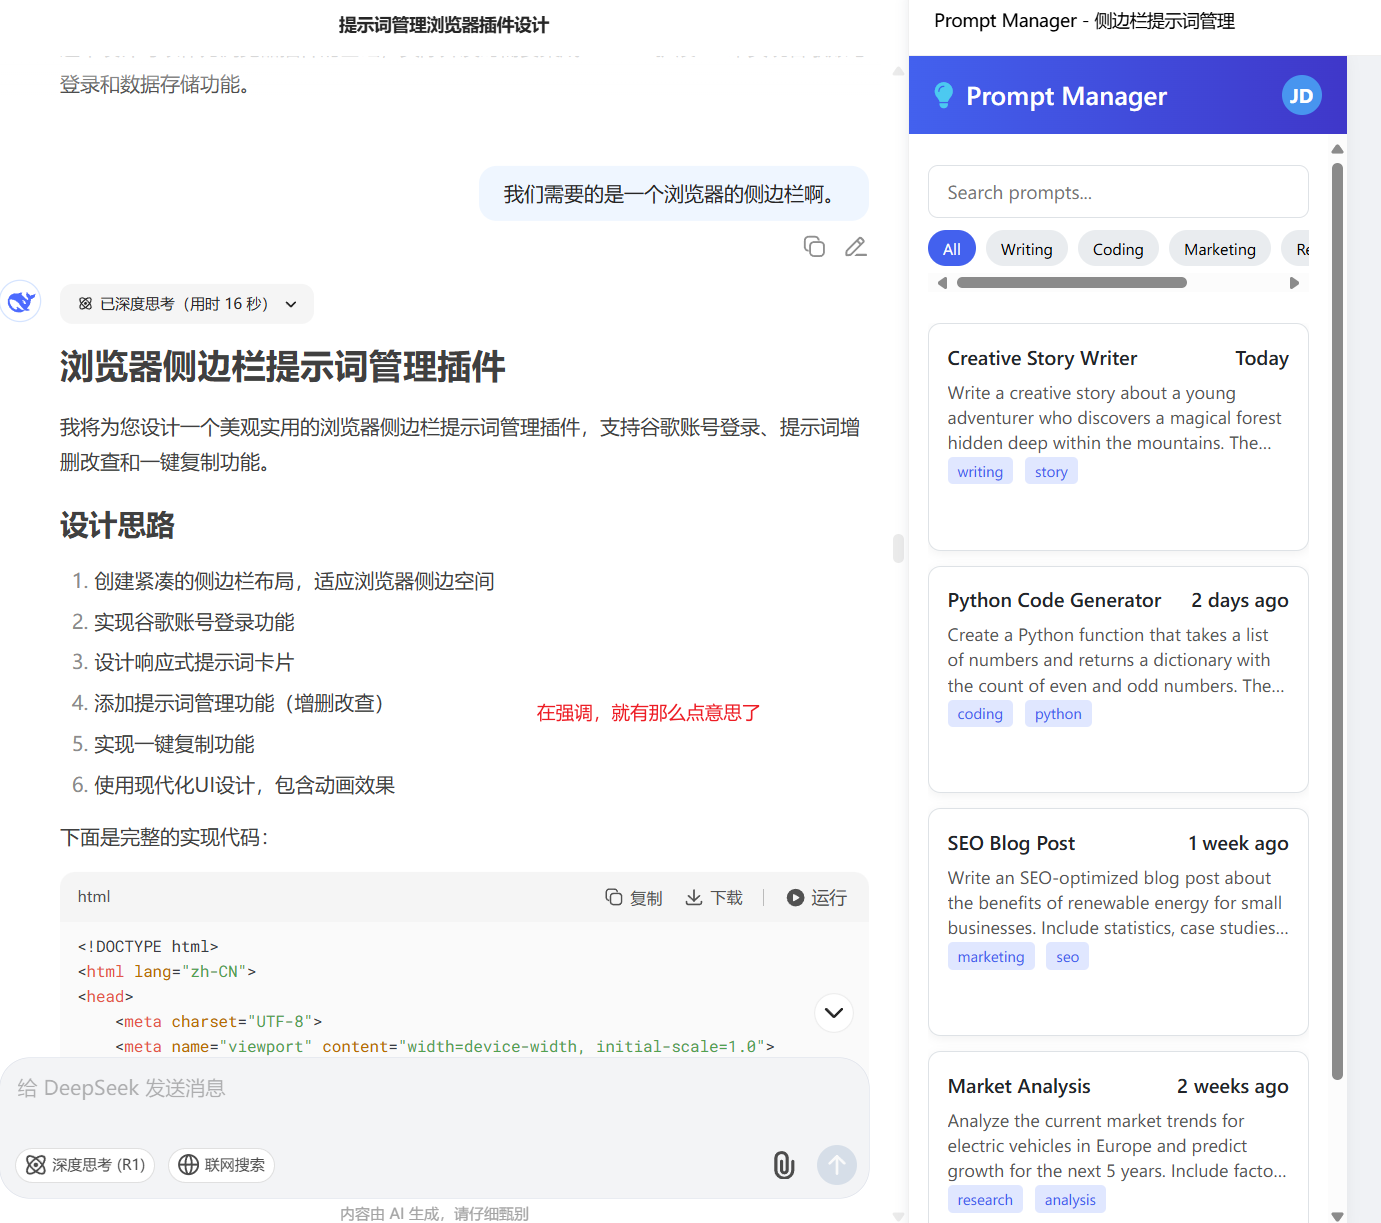Click the analysis tag
The width and height of the screenshot is (1381, 1223).
click(1070, 1200)
